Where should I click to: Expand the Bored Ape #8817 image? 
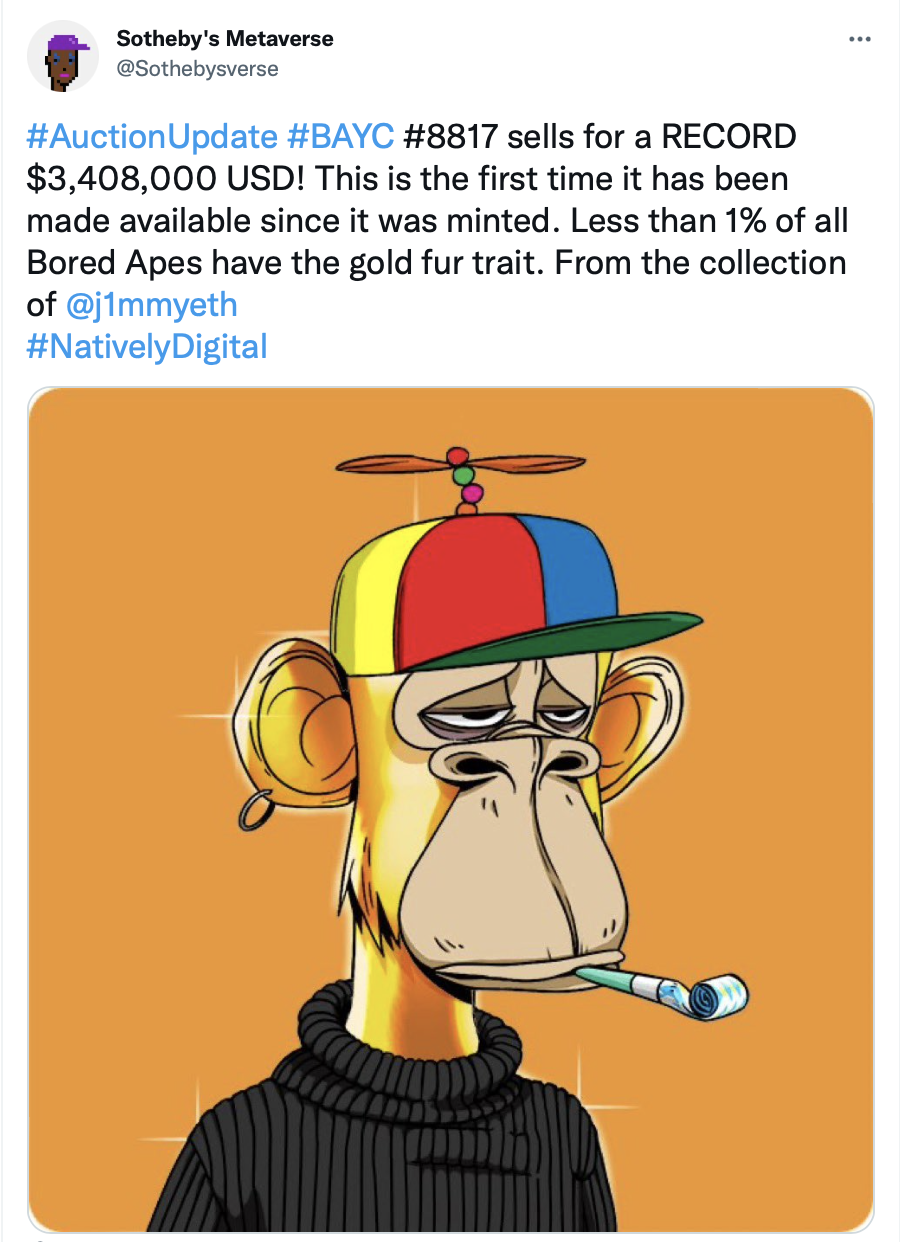pyautogui.click(x=451, y=810)
